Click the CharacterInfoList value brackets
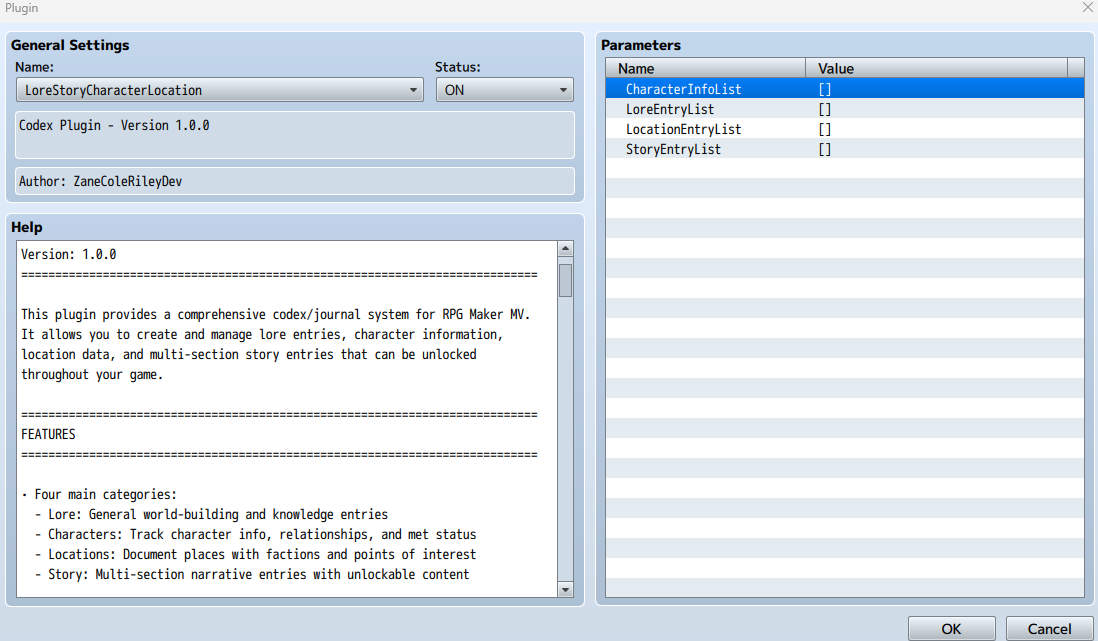Viewport: 1098px width, 641px height. (825, 89)
